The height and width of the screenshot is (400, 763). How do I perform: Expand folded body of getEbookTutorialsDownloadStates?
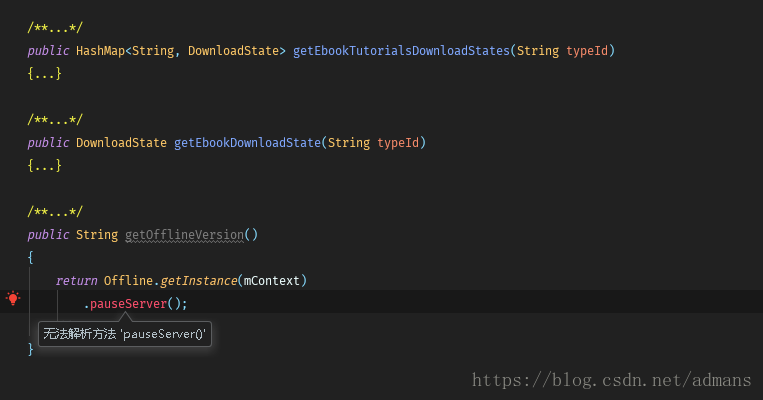point(44,73)
